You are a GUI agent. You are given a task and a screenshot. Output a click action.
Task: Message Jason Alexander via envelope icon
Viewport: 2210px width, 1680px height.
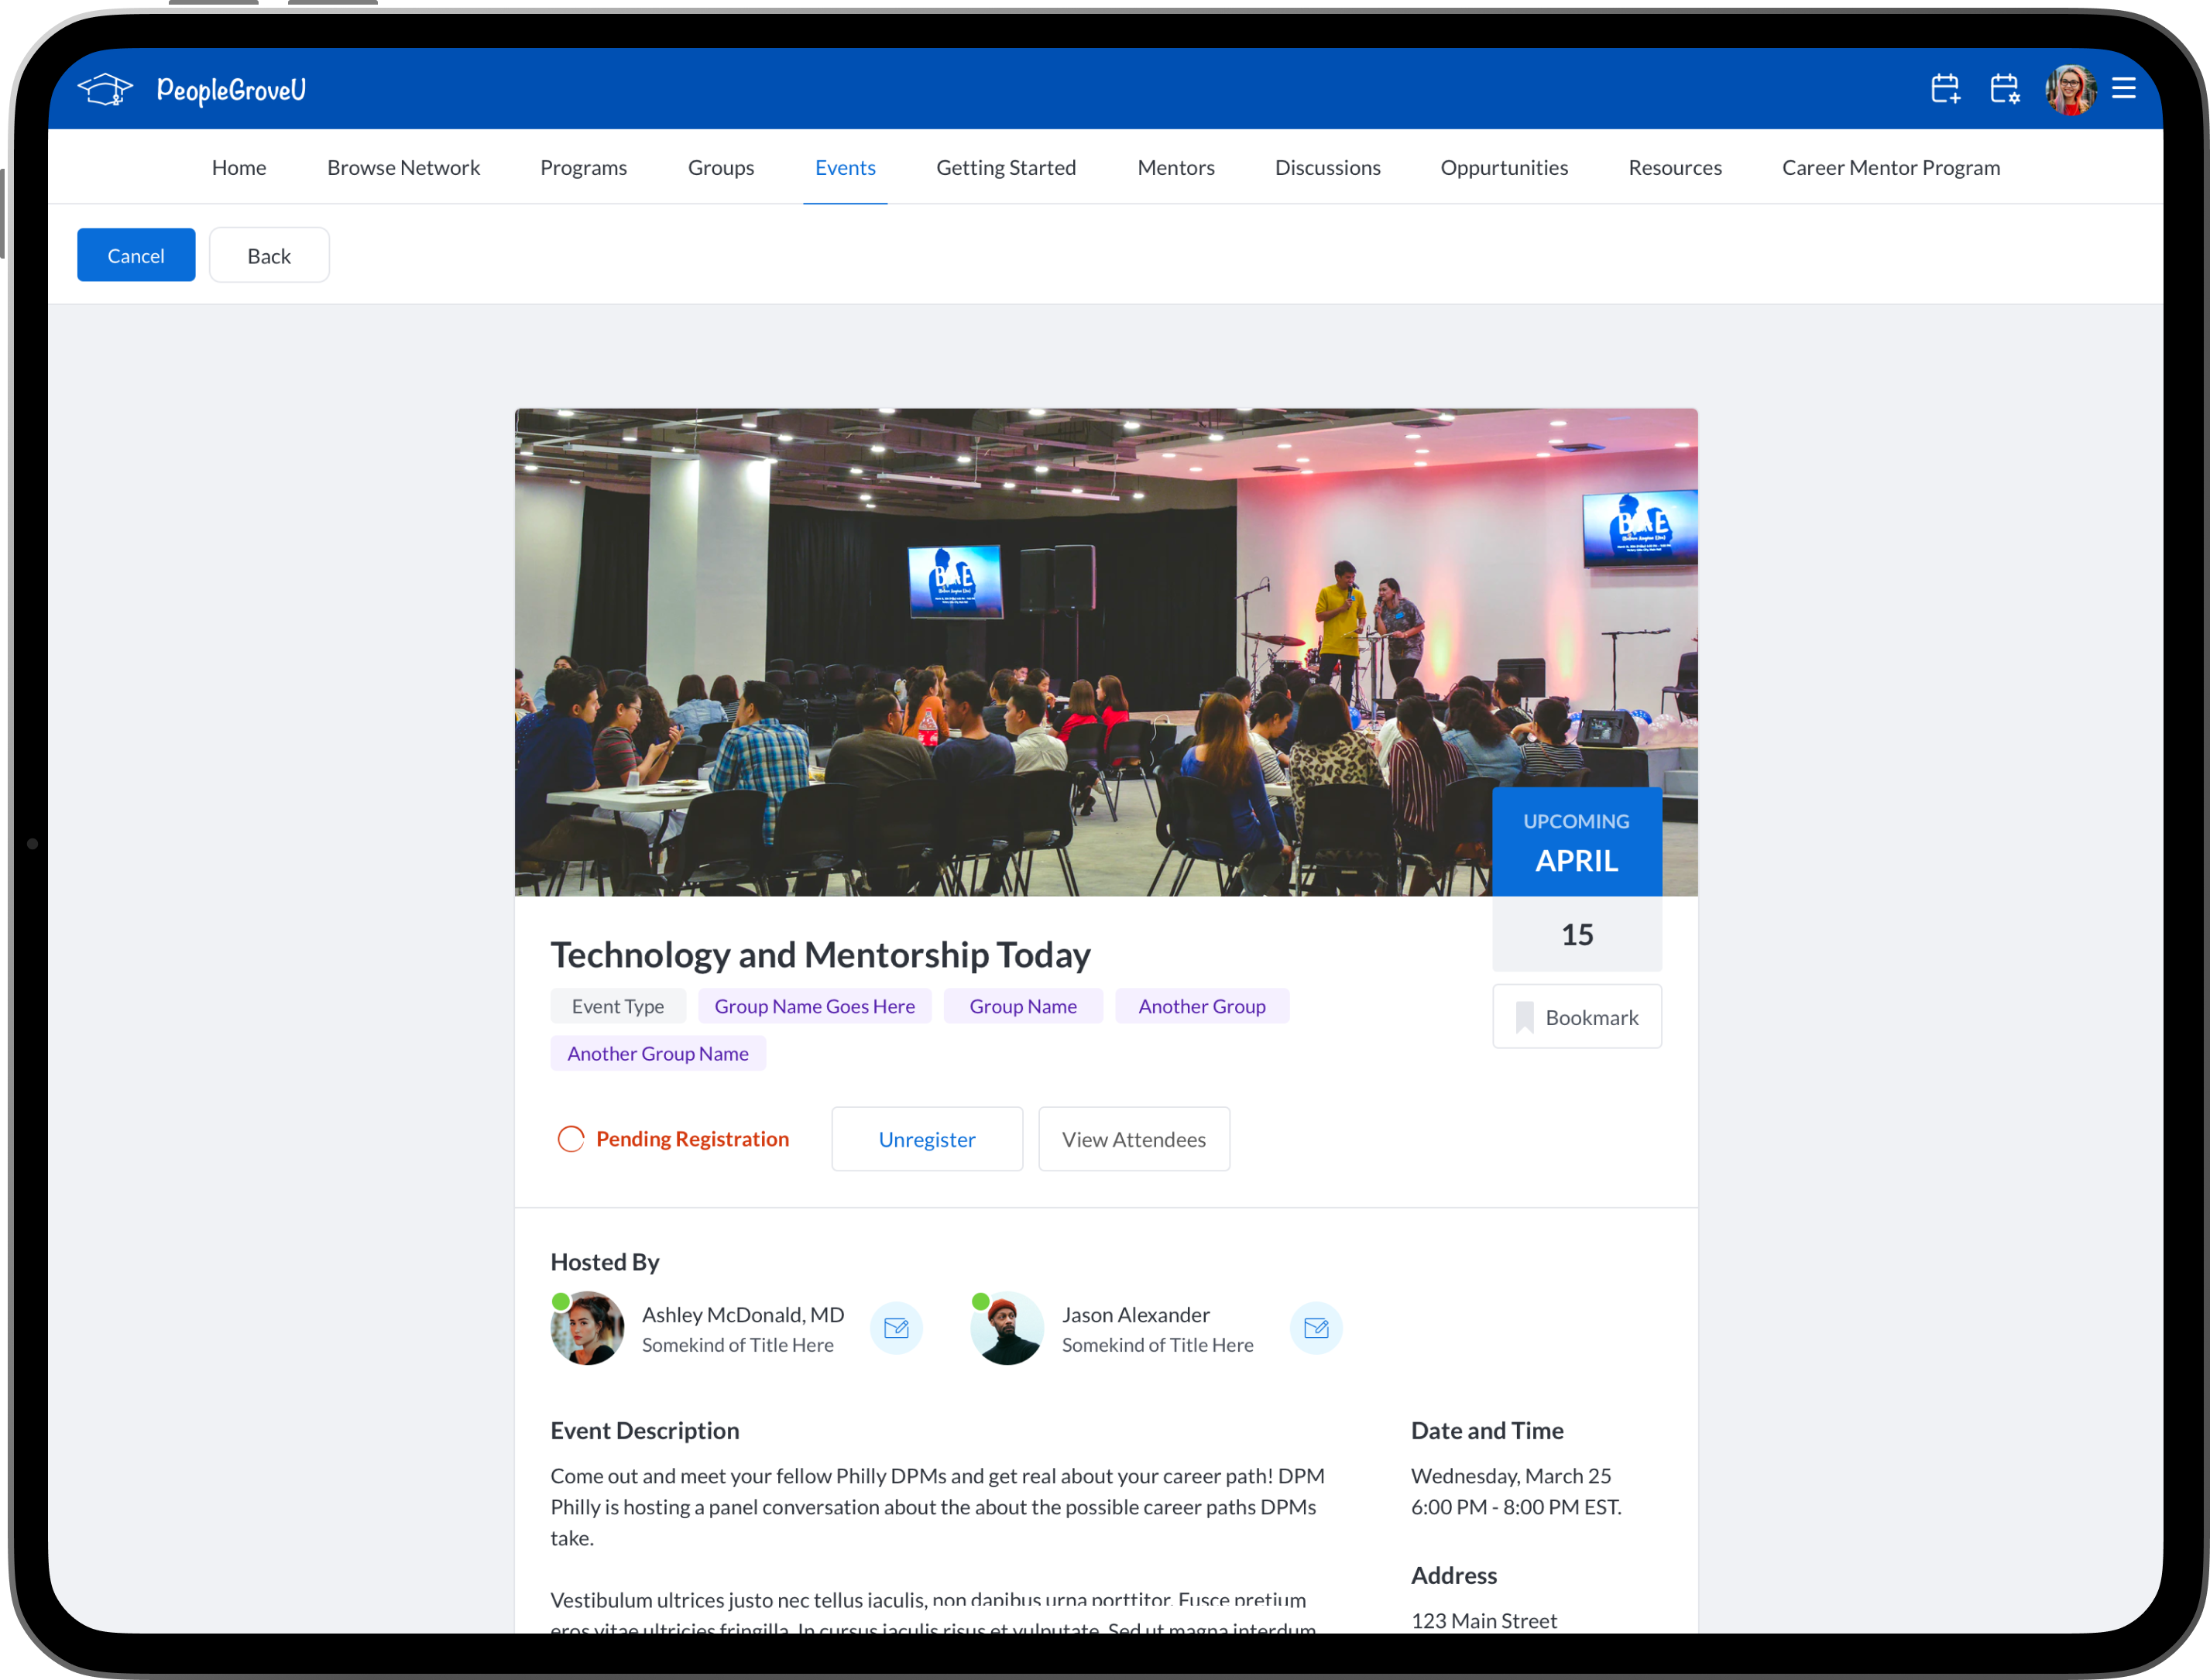coord(1316,1328)
